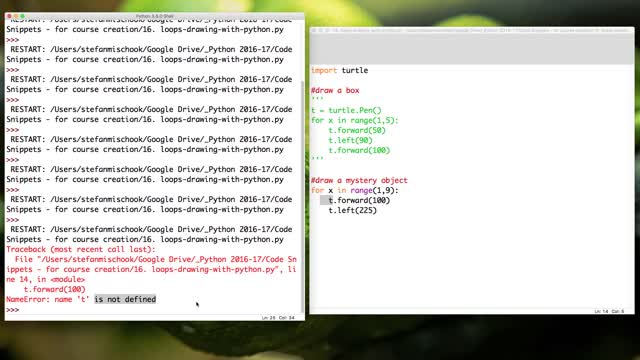Click the closing triple quote above '#draw a mystery object'

[x=317, y=159]
